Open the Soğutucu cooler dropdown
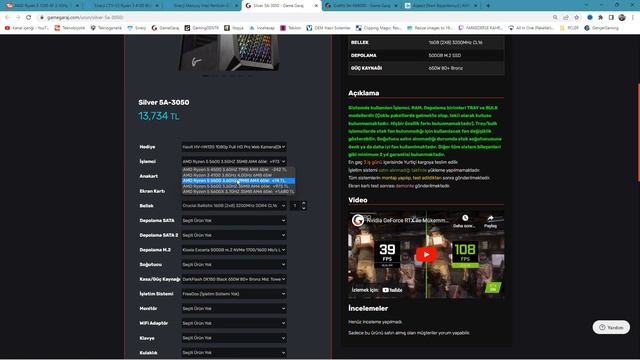This screenshot has height=360, width=640. click(x=234, y=264)
